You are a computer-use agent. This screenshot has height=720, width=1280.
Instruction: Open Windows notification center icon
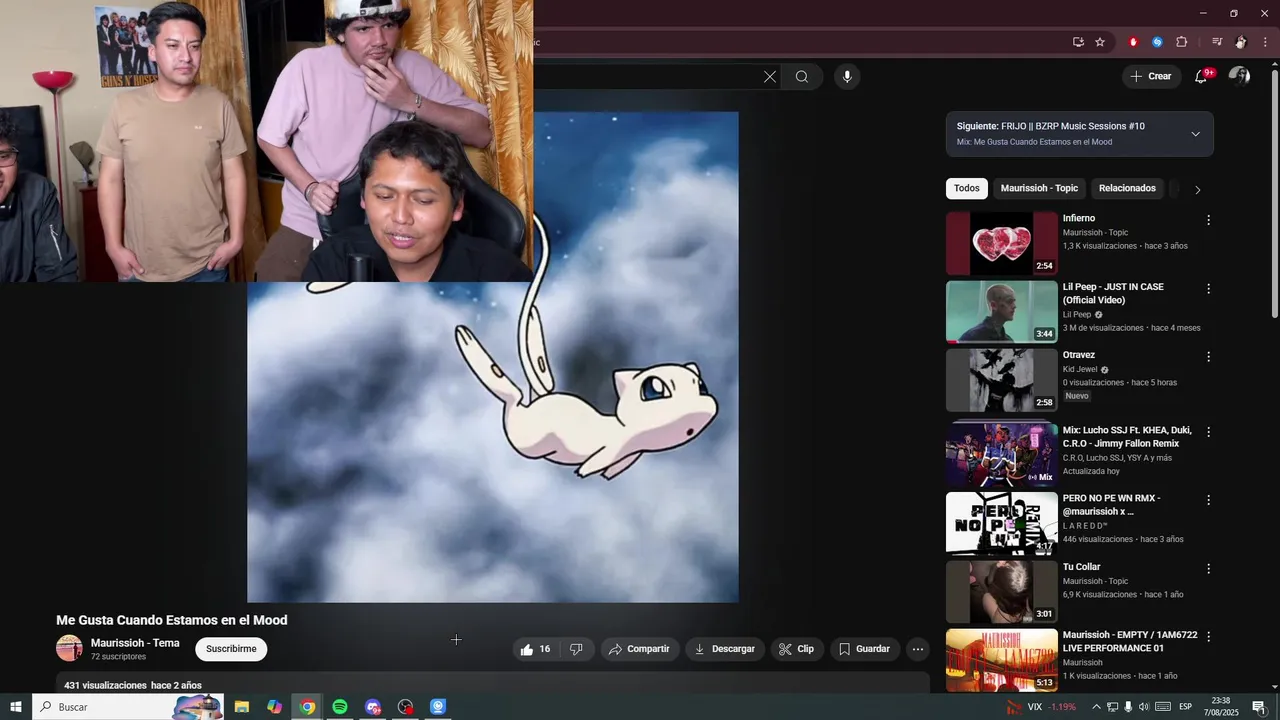(1259, 707)
